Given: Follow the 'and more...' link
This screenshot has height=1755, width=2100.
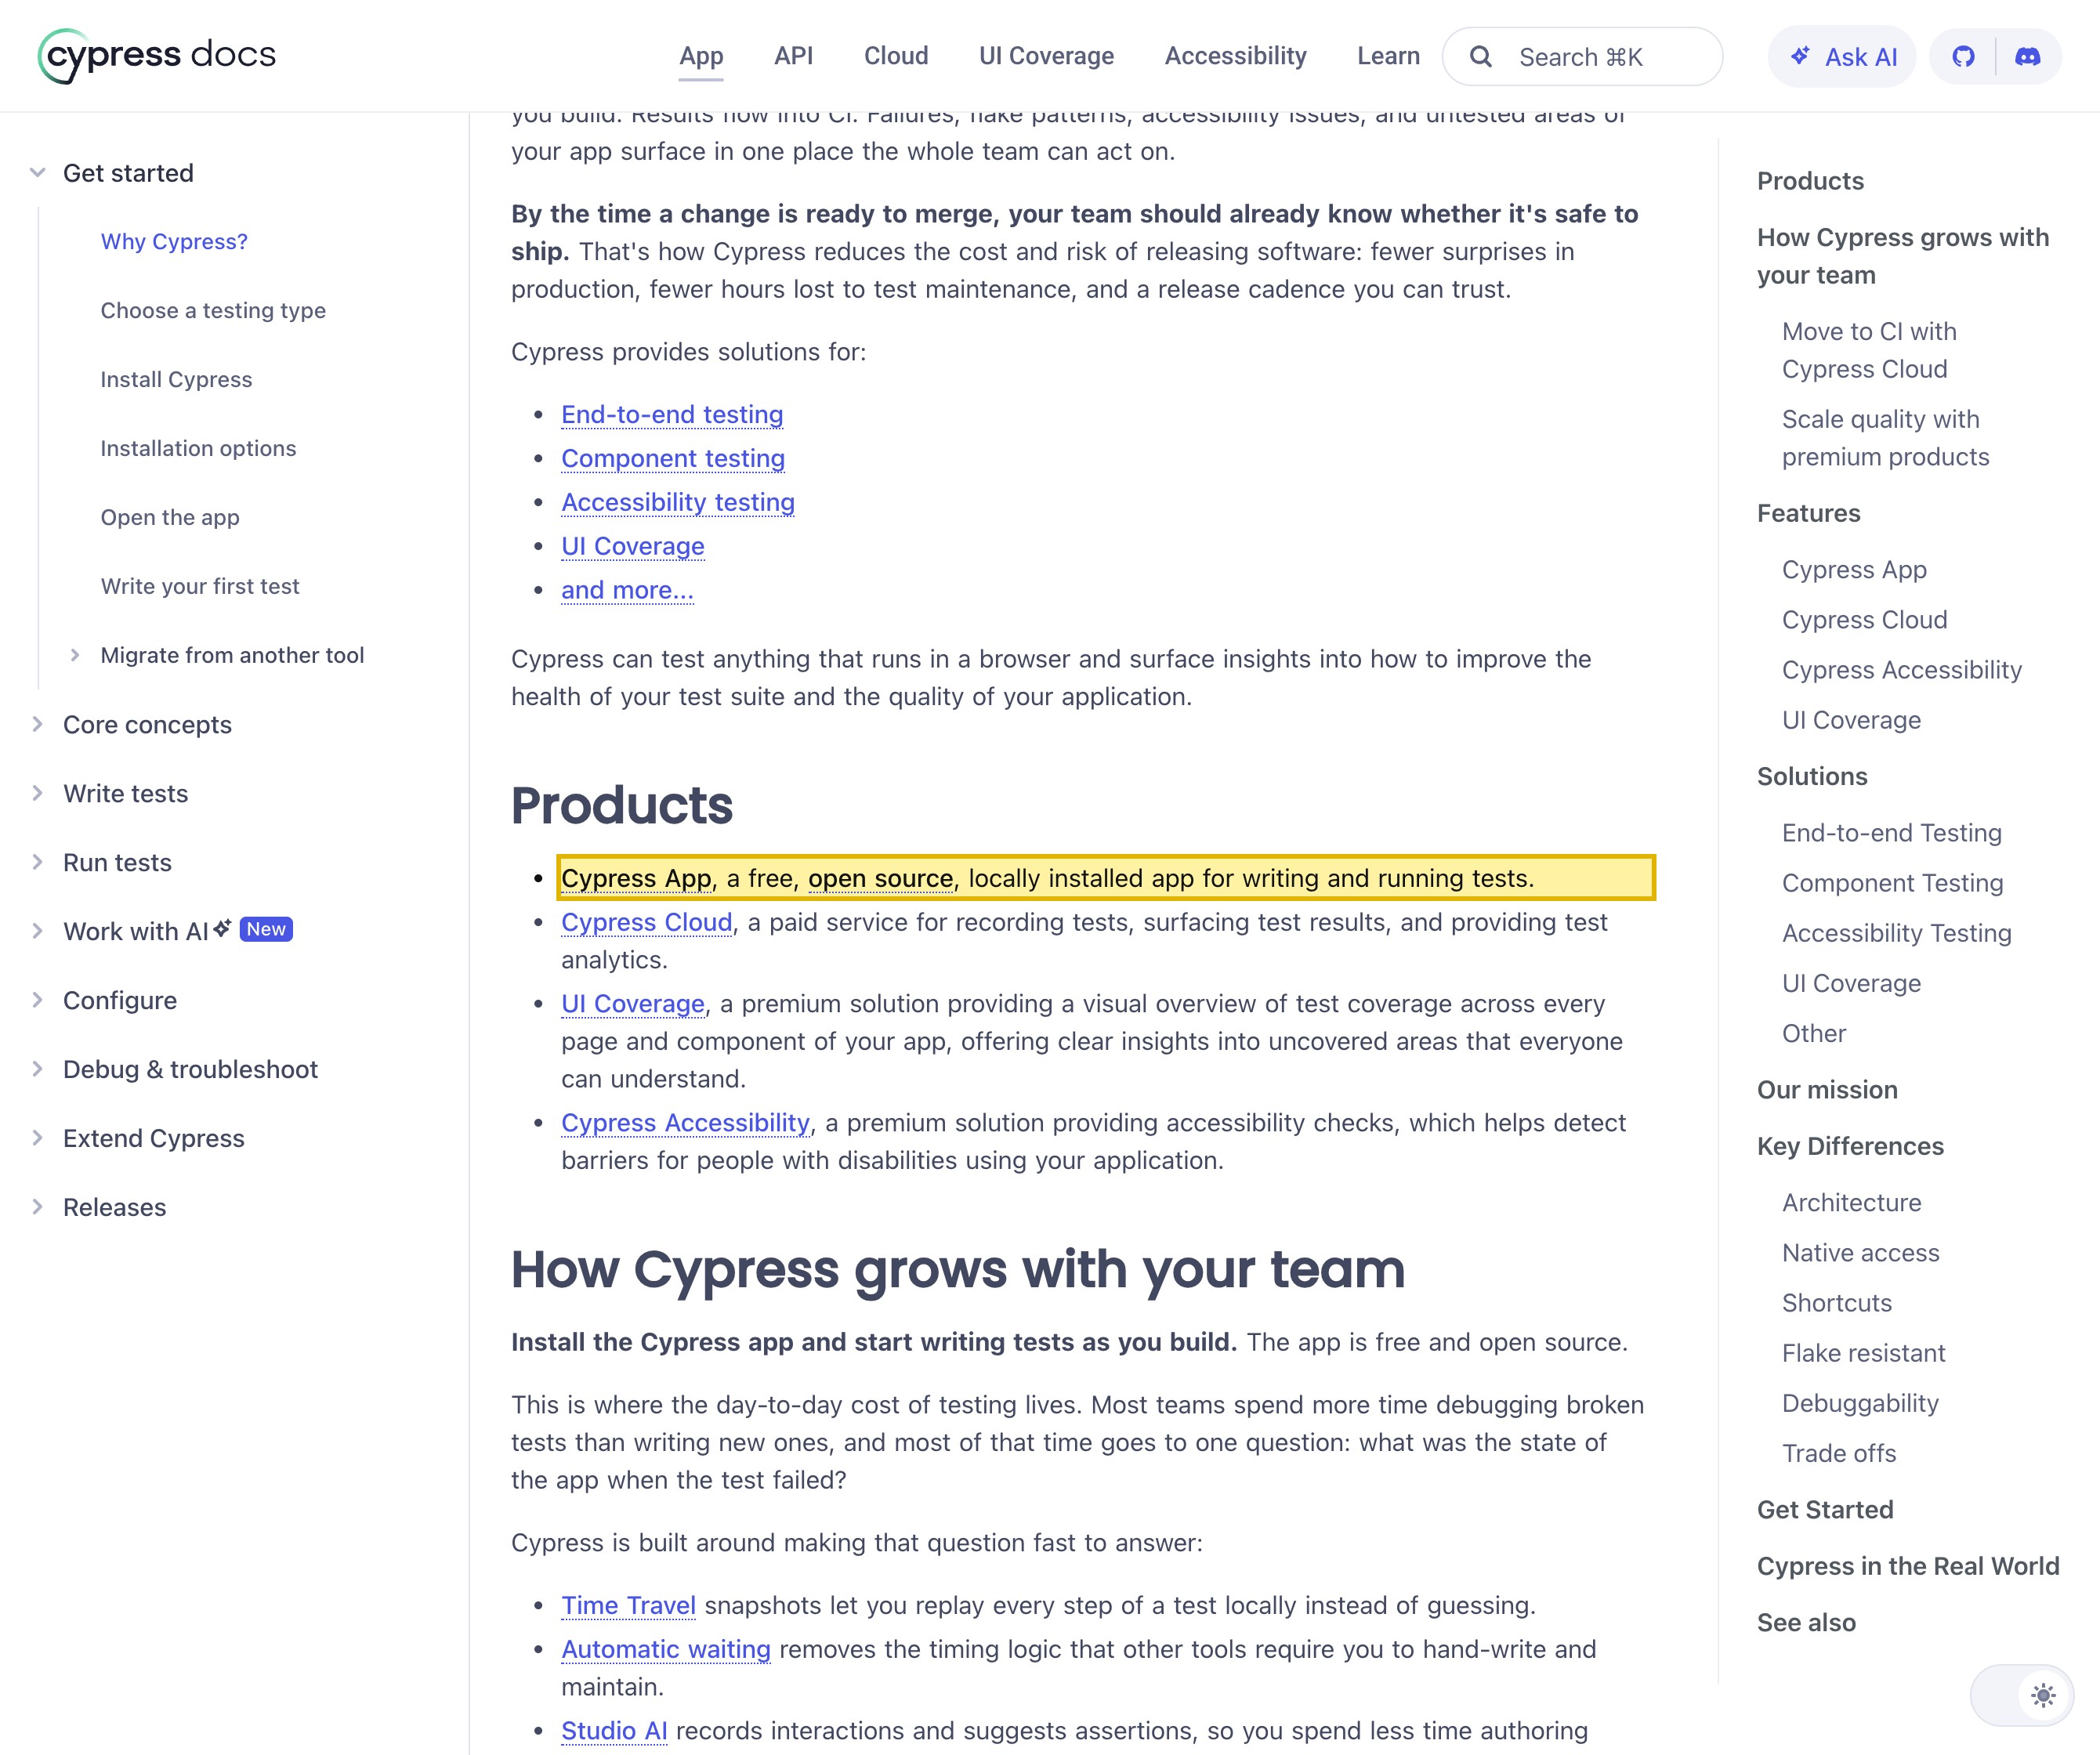Looking at the screenshot, I should [x=627, y=590].
